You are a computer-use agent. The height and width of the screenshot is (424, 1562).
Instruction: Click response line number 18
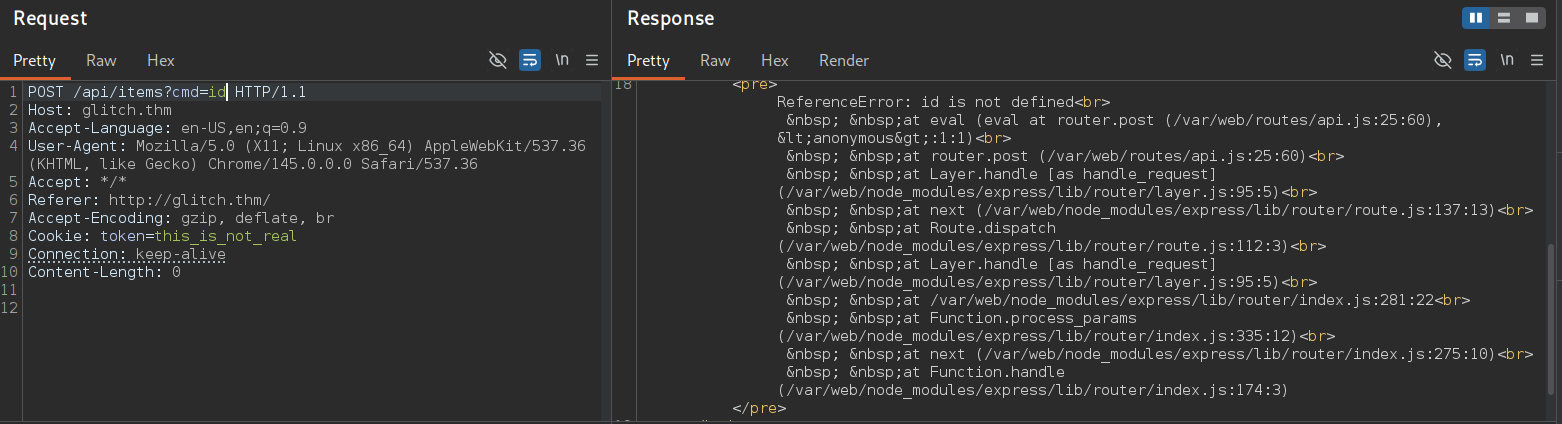tap(623, 84)
